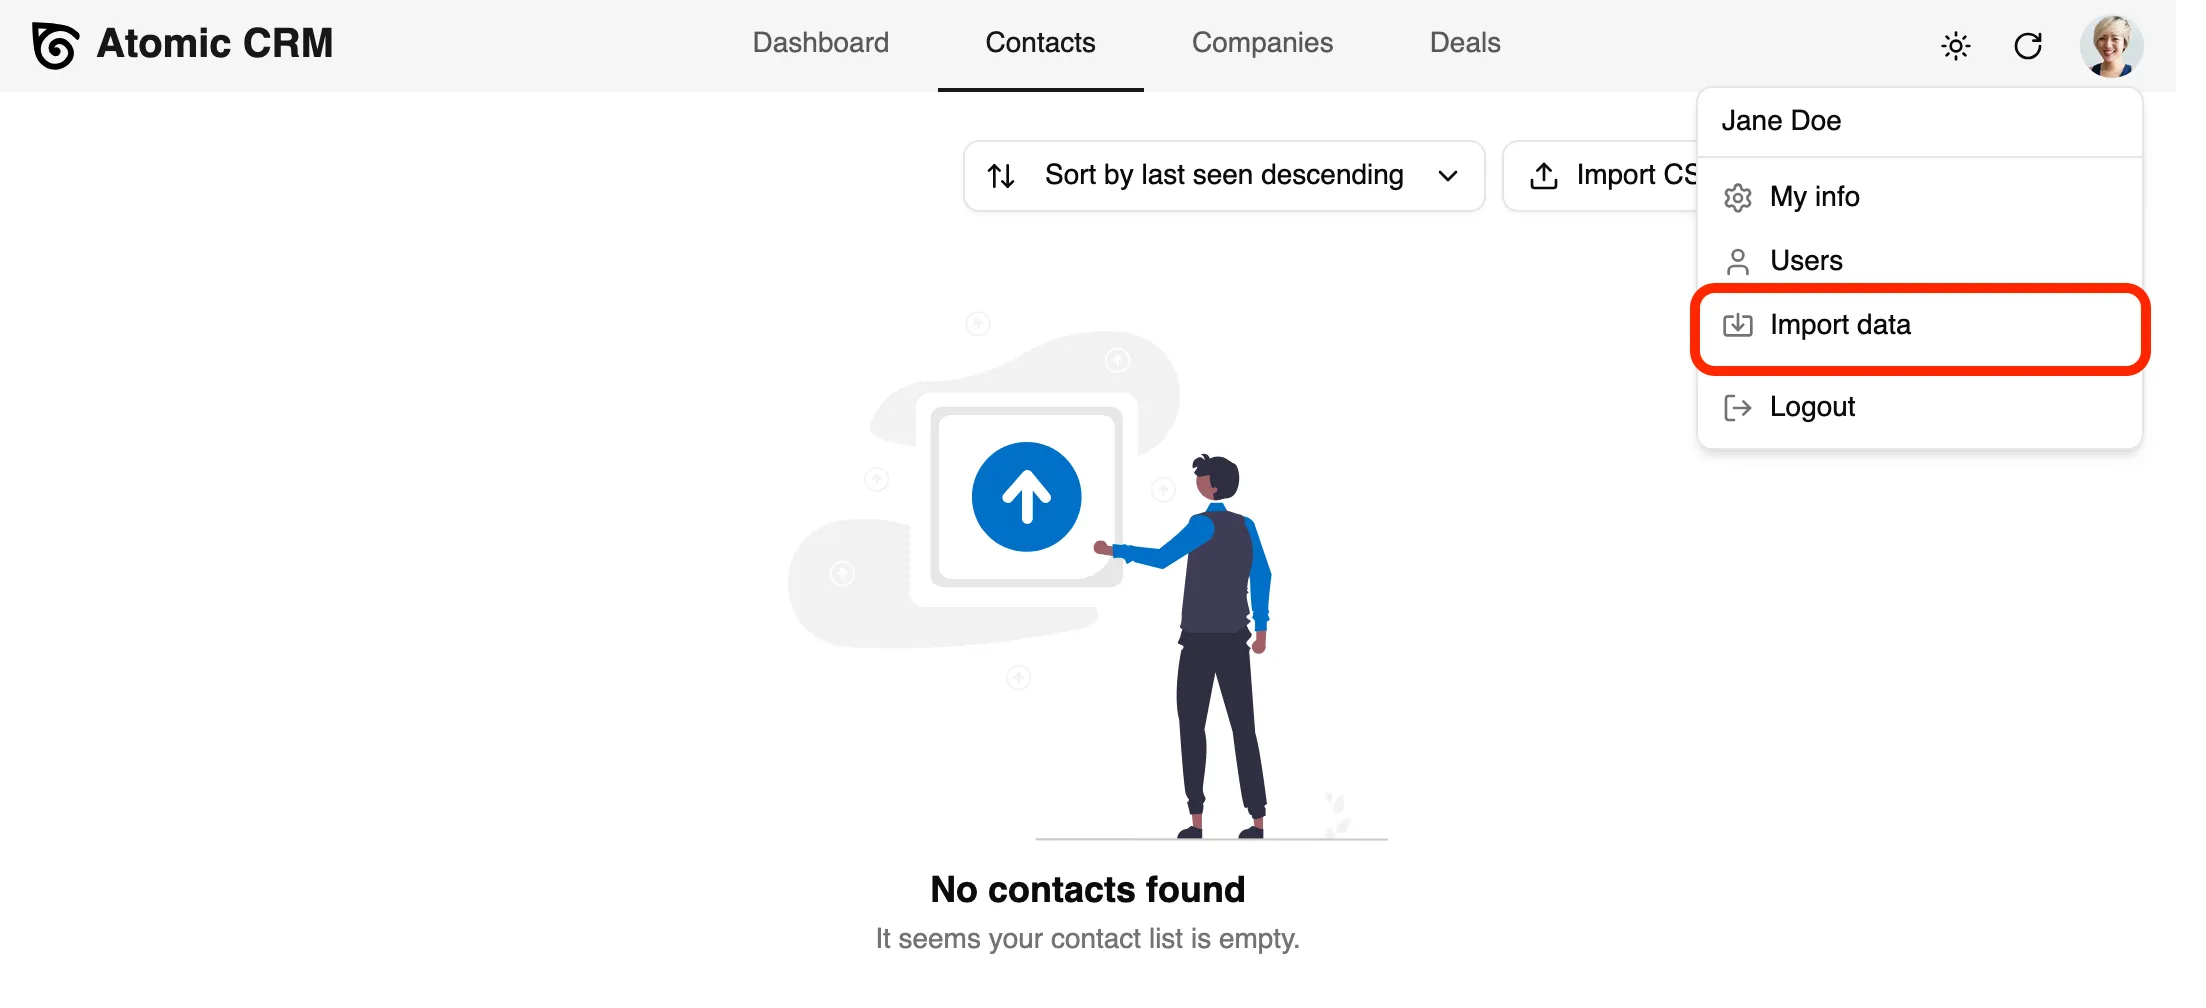This screenshot has height=1008, width=2206.
Task: Select Logout from the menu
Action: point(1812,407)
